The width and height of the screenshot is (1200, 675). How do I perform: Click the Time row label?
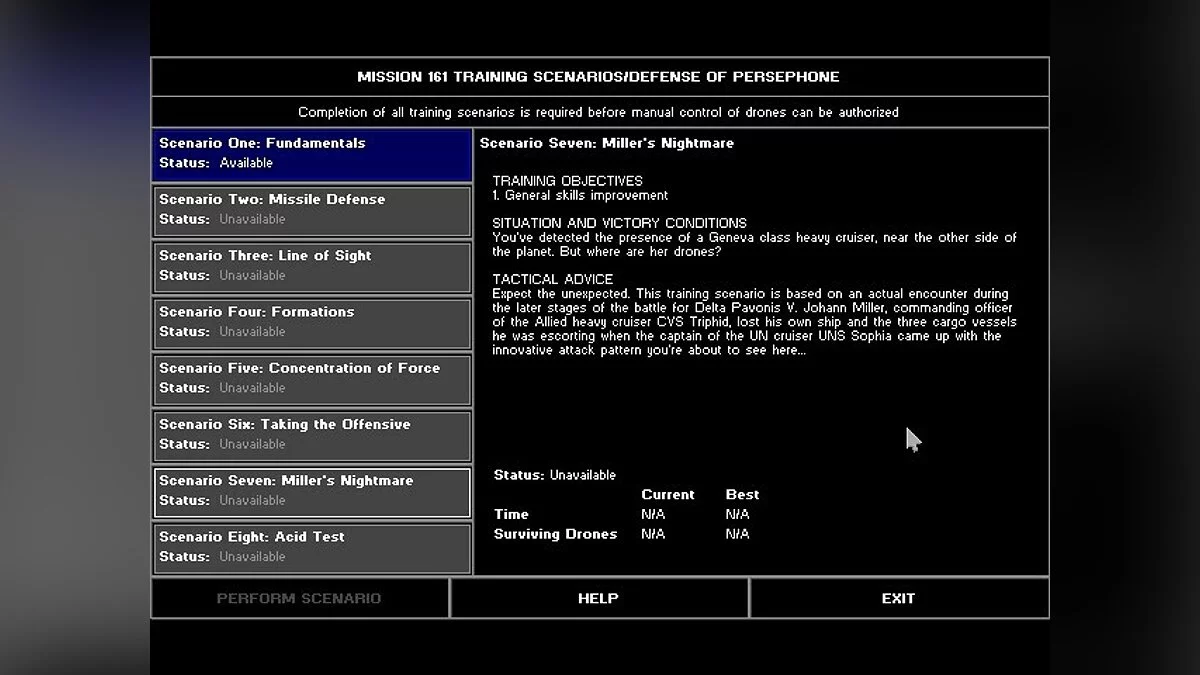click(511, 514)
